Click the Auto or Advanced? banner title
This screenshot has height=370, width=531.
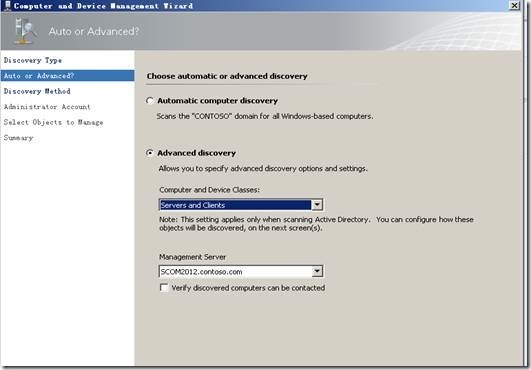click(x=94, y=31)
